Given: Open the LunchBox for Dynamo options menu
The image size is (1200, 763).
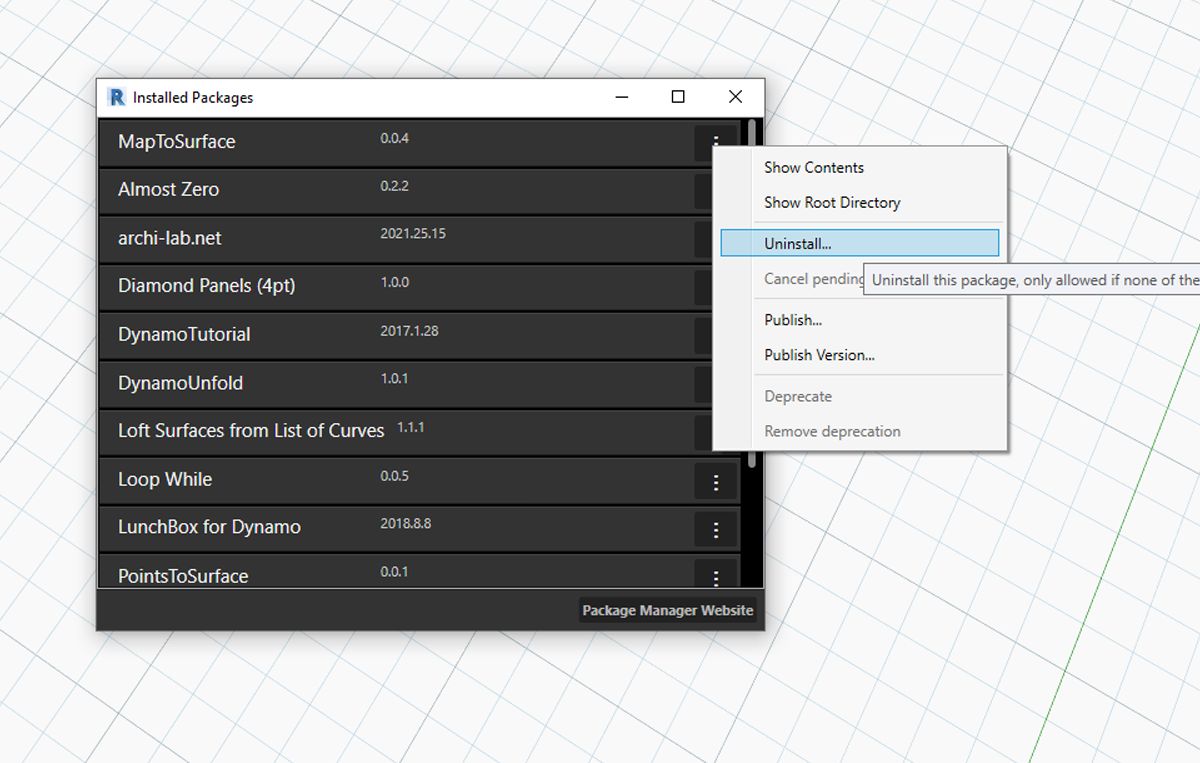Looking at the screenshot, I should point(716,530).
